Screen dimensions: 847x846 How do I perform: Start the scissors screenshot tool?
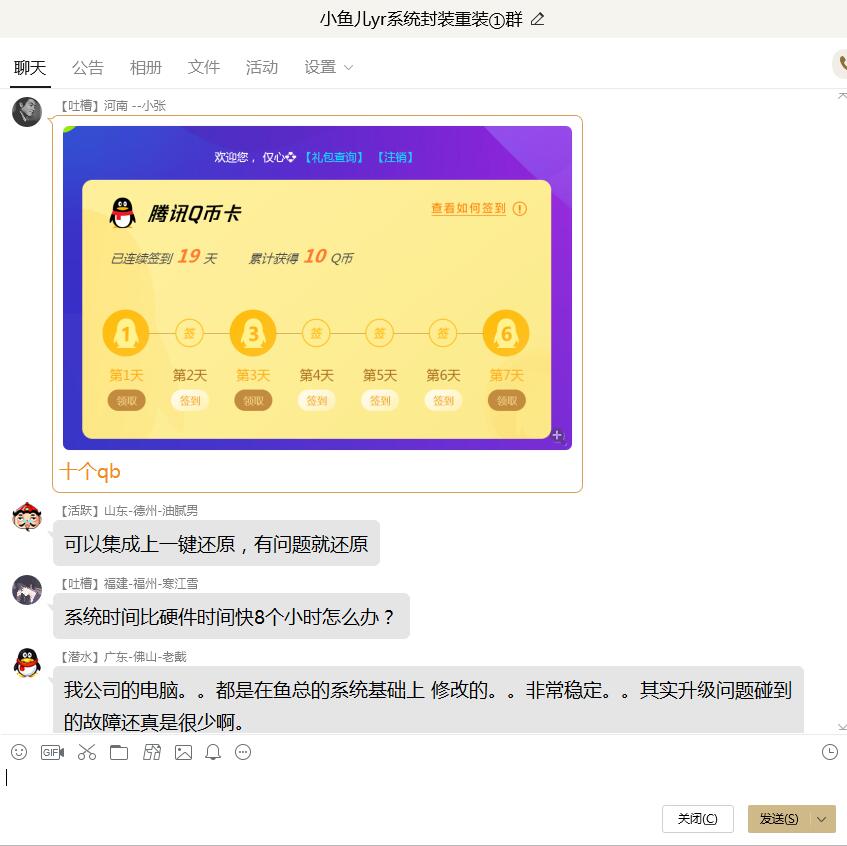tap(86, 752)
